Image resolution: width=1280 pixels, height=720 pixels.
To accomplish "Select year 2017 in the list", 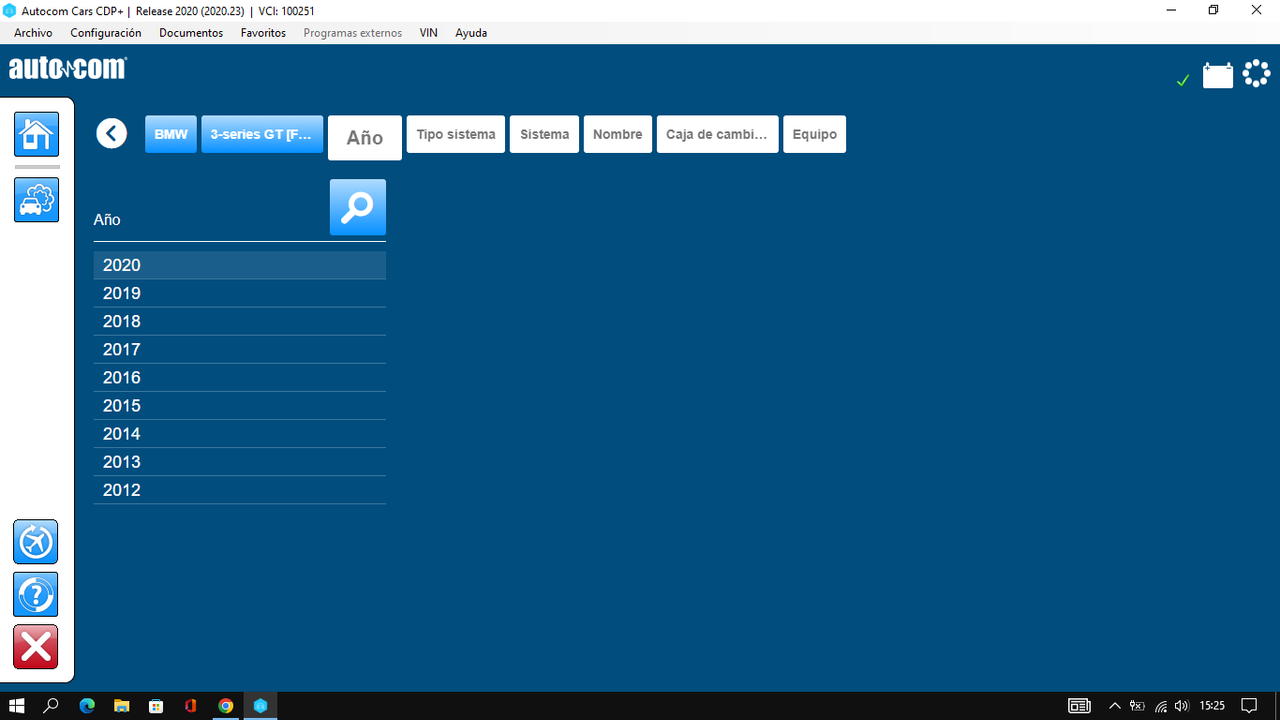I will [240, 349].
